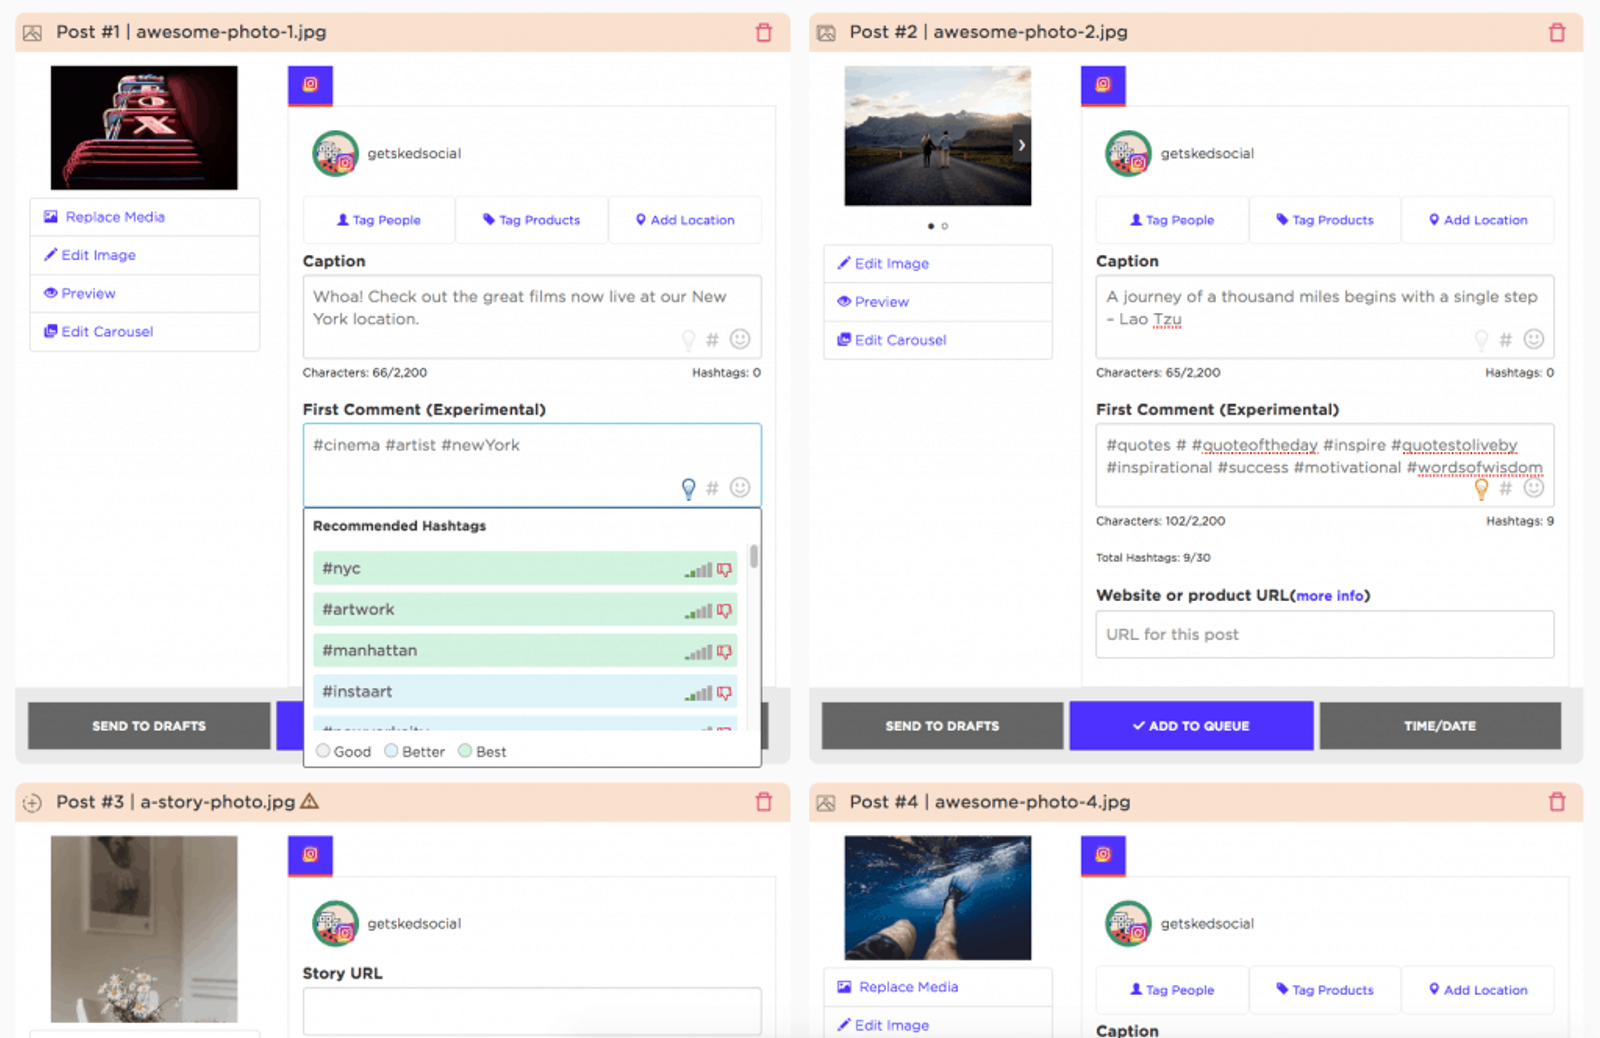
Task: Select the Good hashtag quality radio
Action: (x=323, y=751)
